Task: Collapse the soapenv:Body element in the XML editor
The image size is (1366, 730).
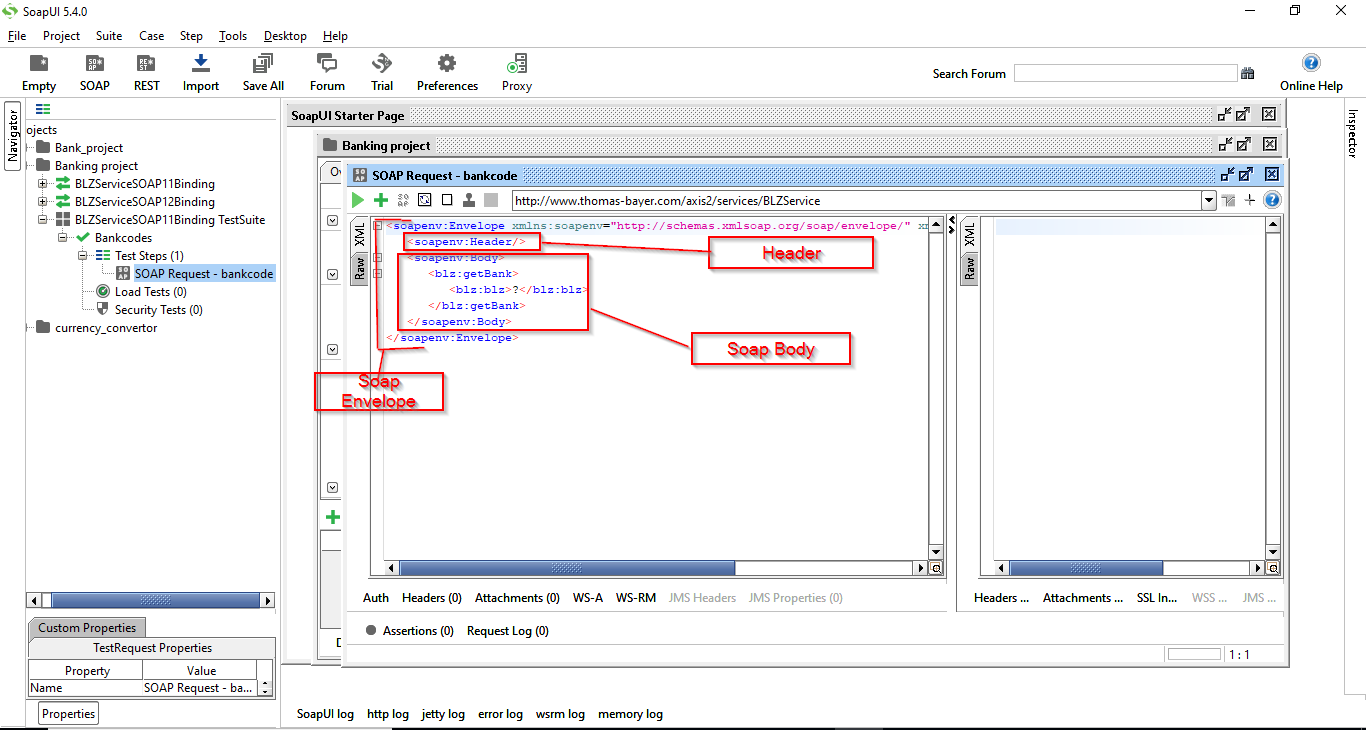Action: (x=377, y=257)
